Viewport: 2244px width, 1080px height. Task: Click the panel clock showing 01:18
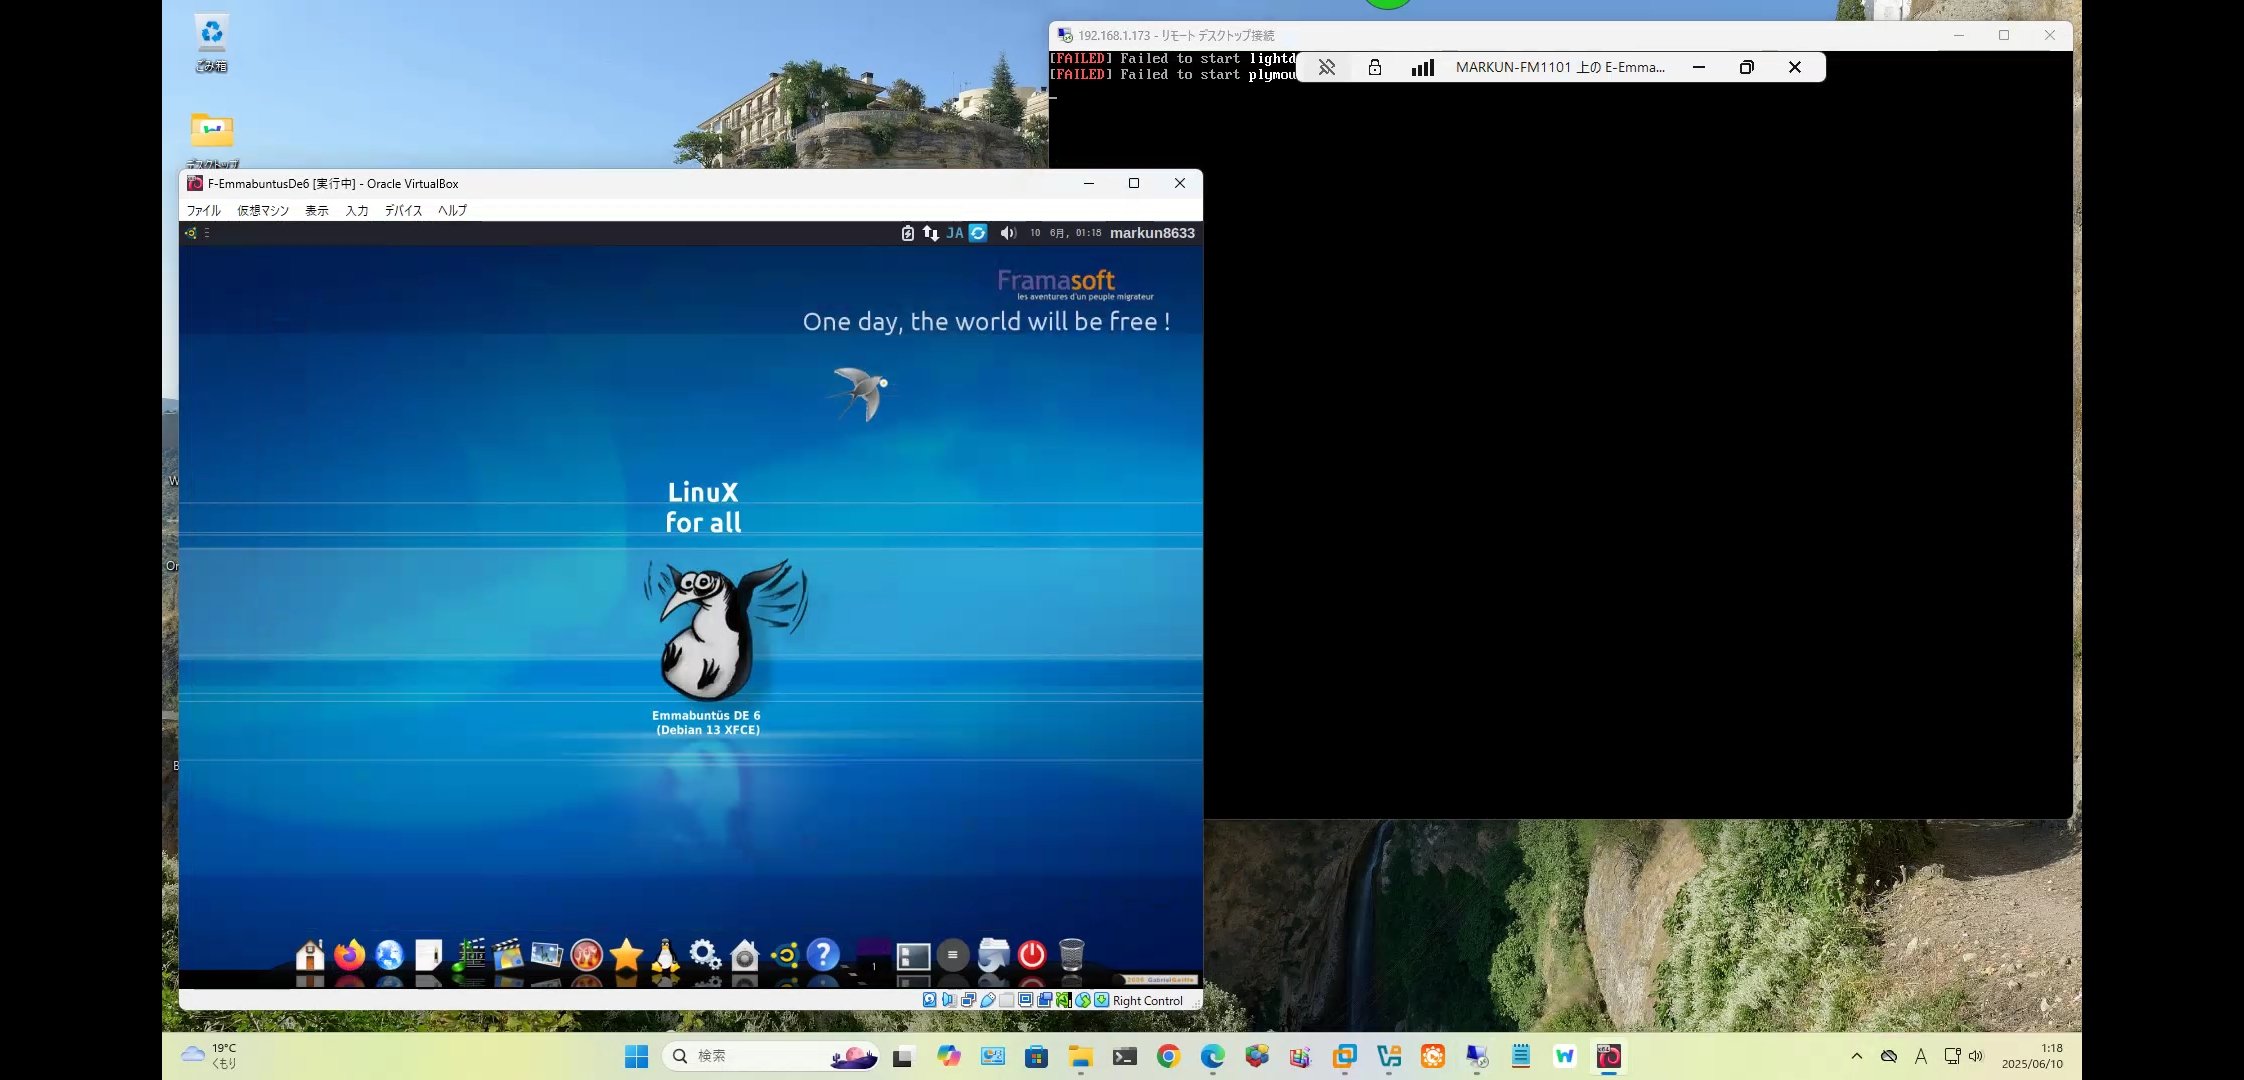[1066, 233]
